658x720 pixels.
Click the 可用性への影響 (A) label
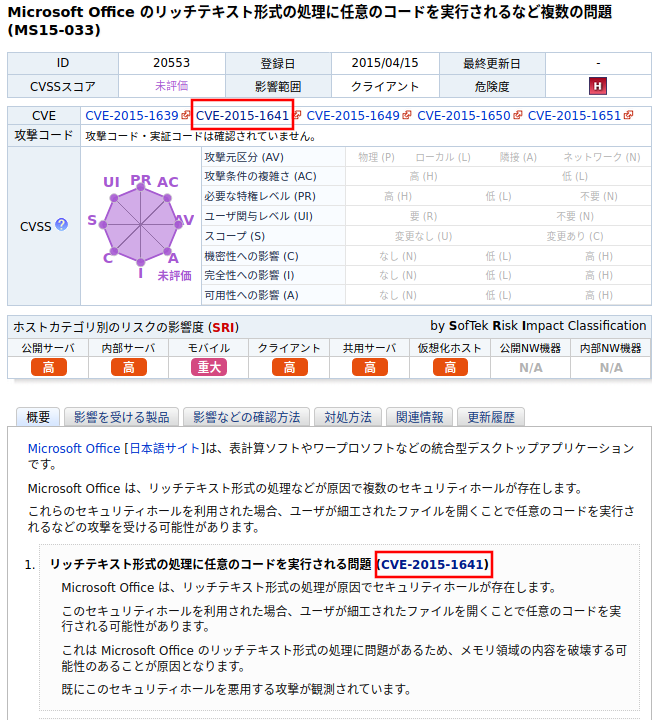(252, 295)
